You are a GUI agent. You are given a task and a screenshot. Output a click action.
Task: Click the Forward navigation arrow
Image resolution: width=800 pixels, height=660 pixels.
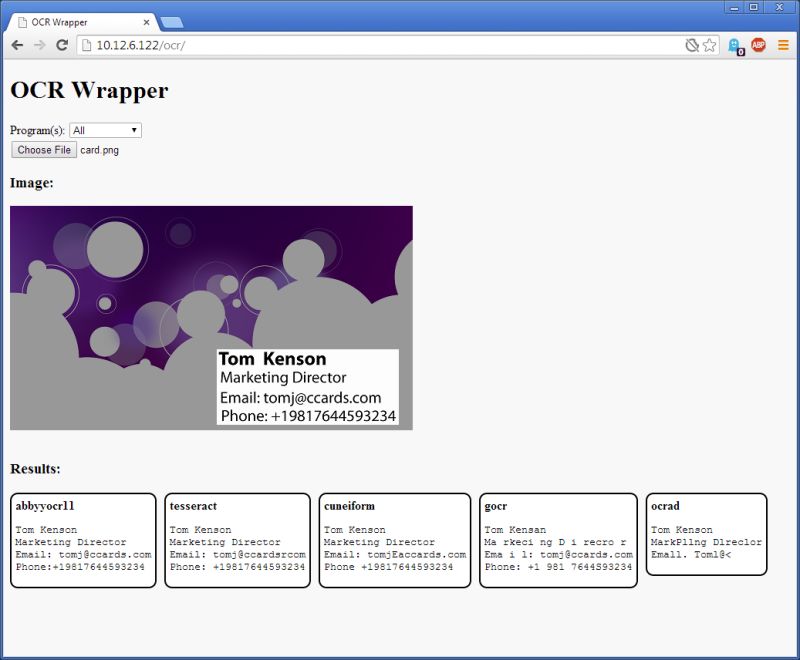[40, 44]
